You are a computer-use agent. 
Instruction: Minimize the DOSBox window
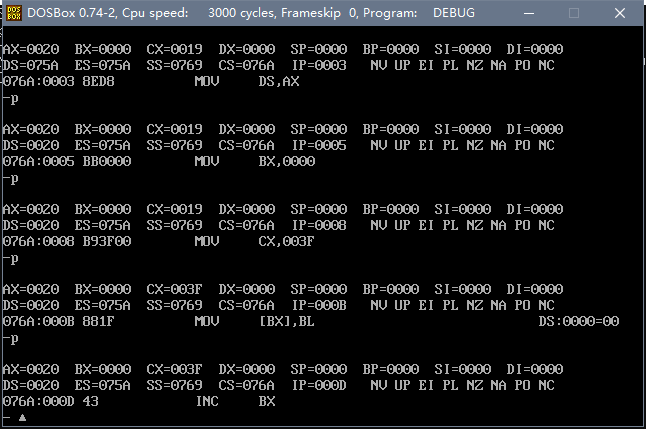(529, 13)
